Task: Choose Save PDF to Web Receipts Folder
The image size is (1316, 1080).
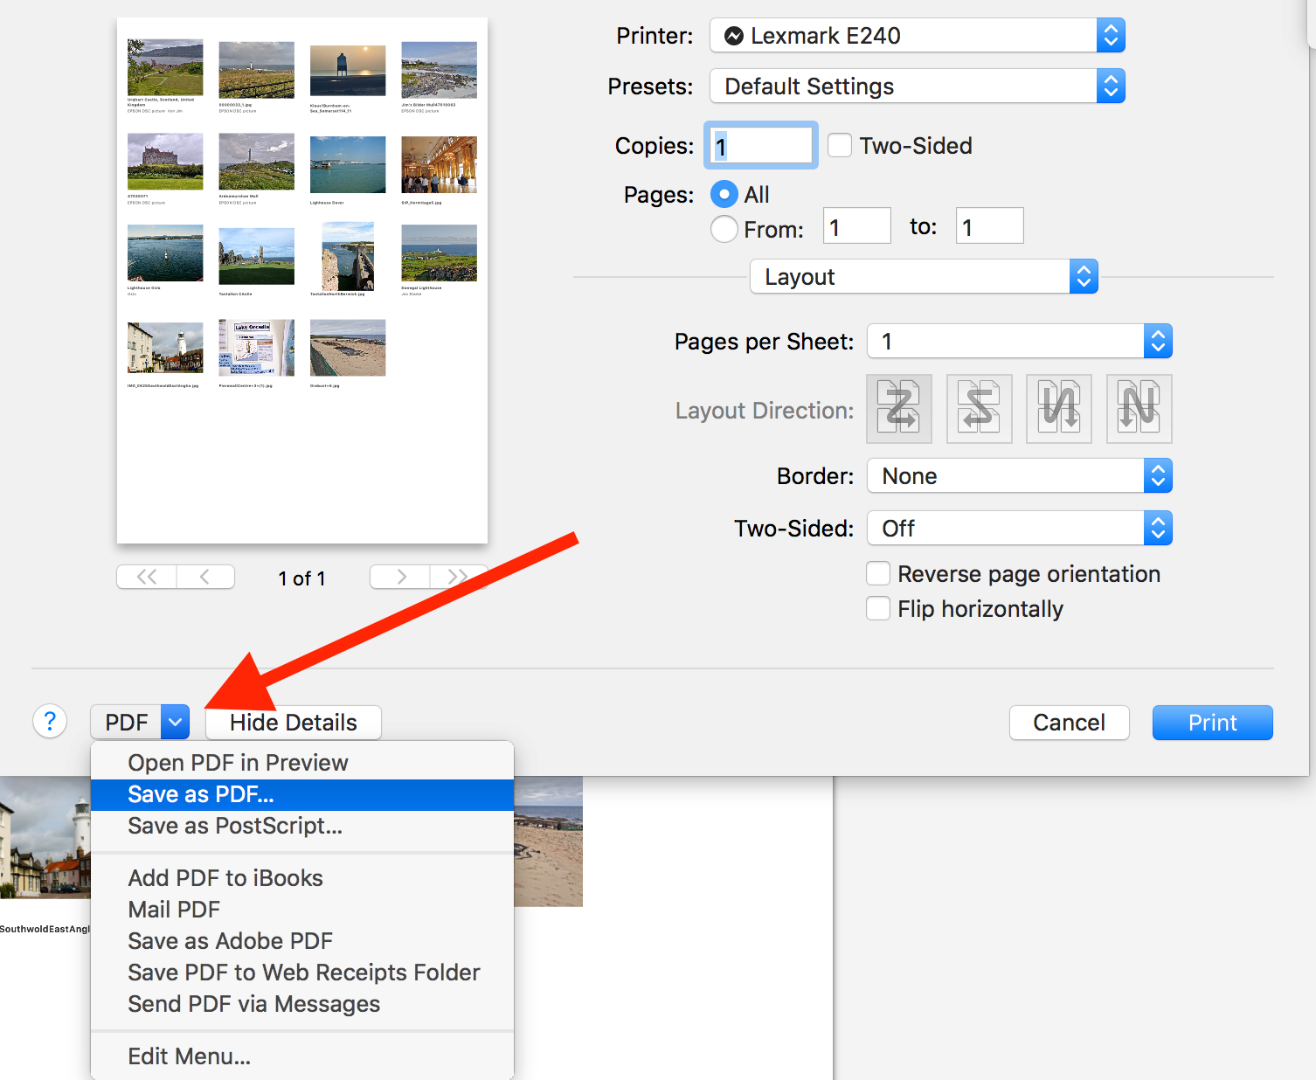Action: coord(302,973)
